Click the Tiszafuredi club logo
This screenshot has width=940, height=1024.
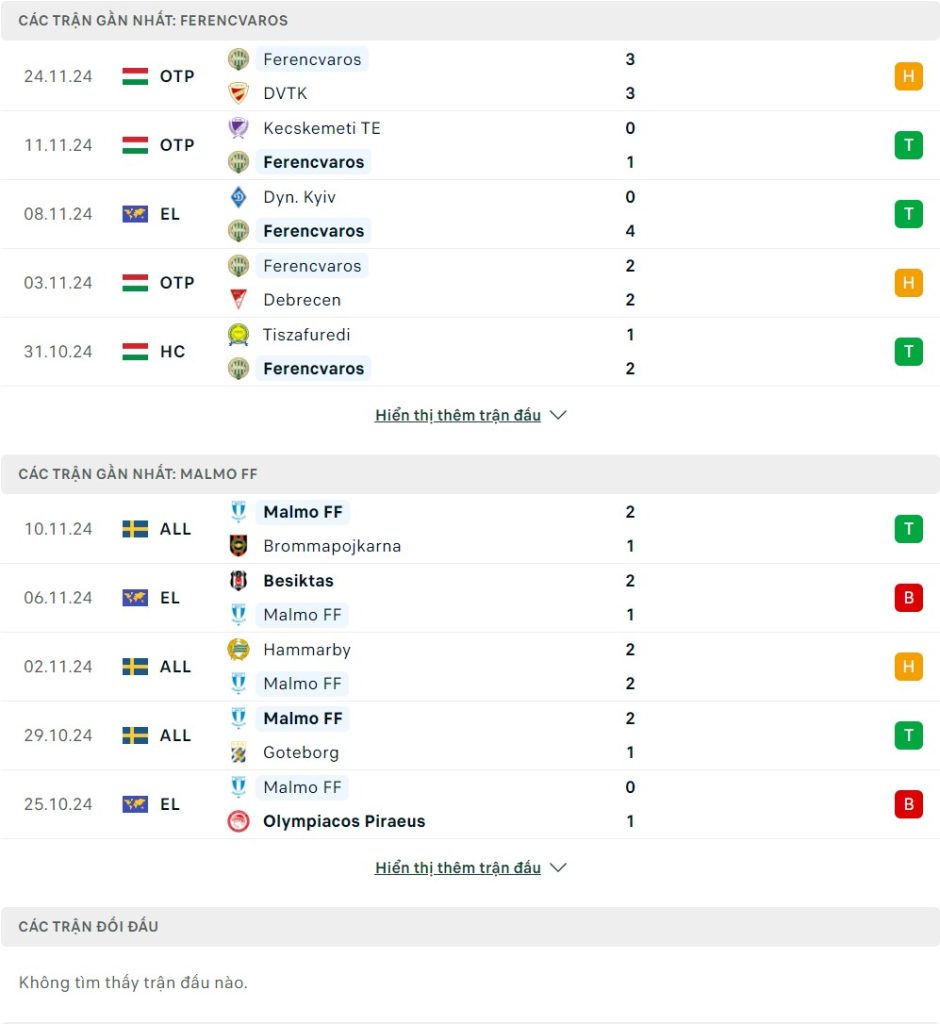click(x=238, y=335)
